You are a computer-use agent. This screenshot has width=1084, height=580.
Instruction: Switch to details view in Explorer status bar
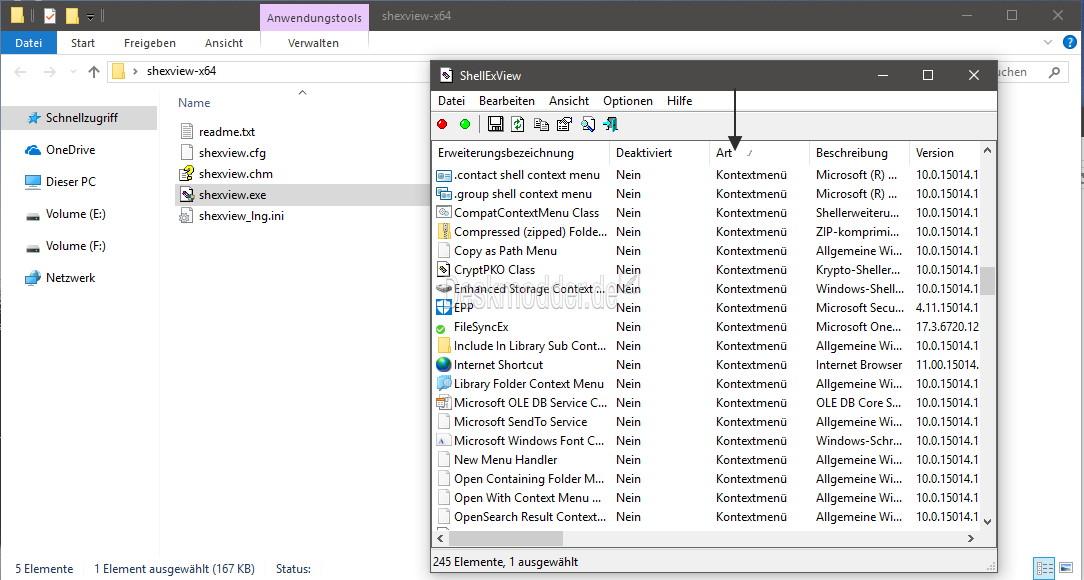(1043, 569)
